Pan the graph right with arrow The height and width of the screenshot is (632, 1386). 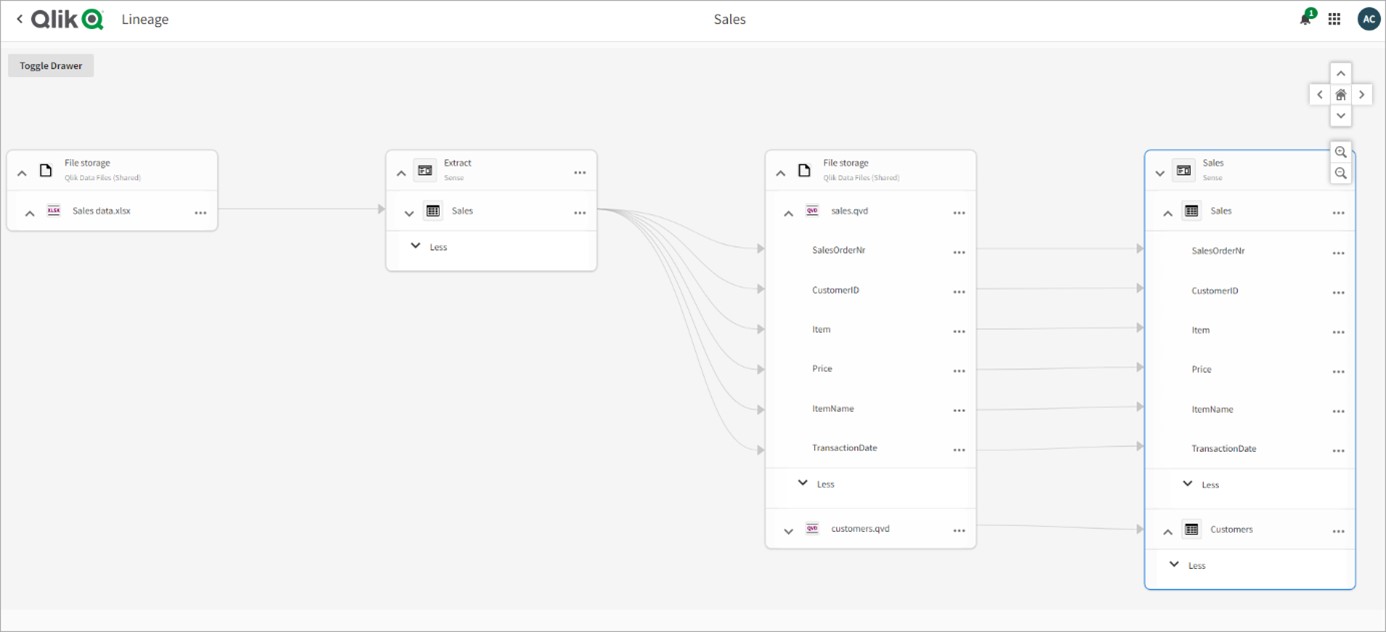[1362, 95]
